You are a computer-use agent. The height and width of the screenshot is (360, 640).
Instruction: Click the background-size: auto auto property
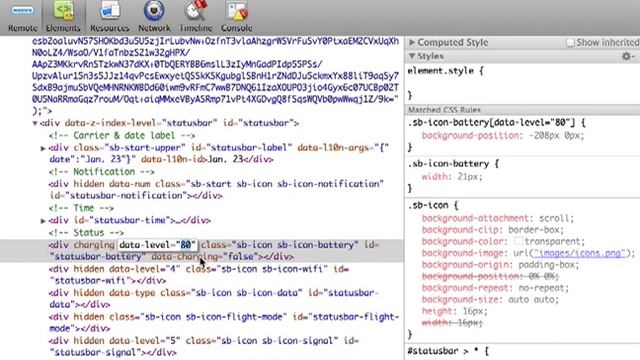point(491,300)
